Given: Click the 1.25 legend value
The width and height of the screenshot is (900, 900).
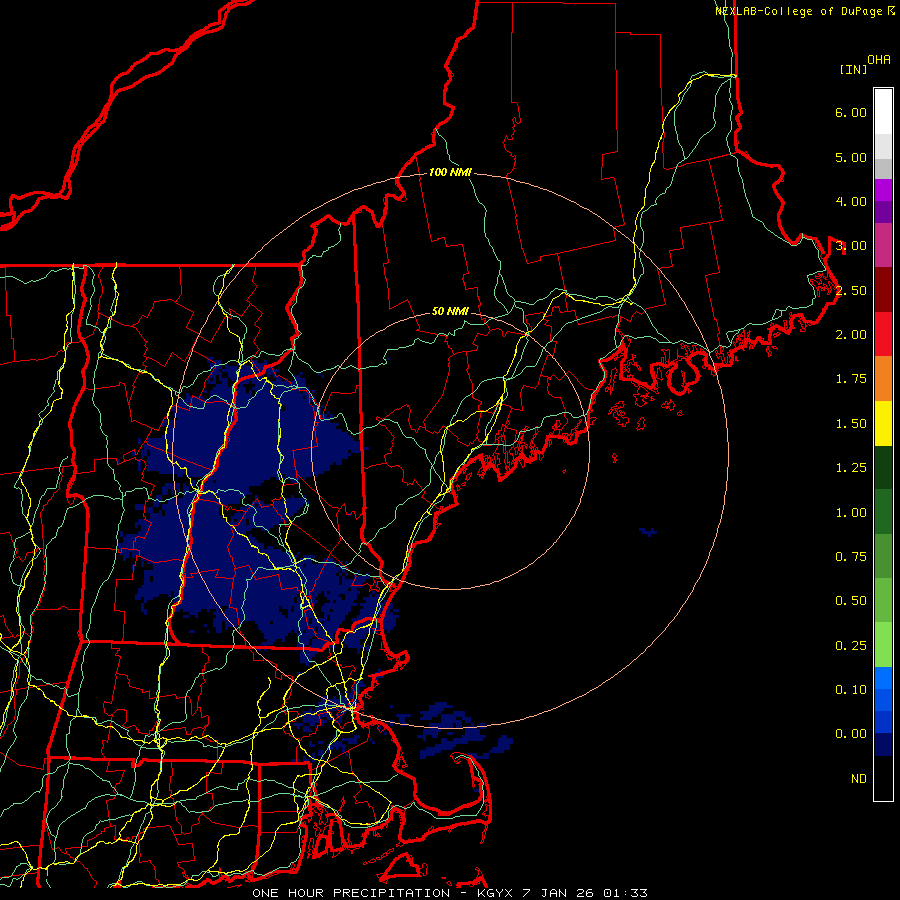Looking at the screenshot, I should point(851,468).
